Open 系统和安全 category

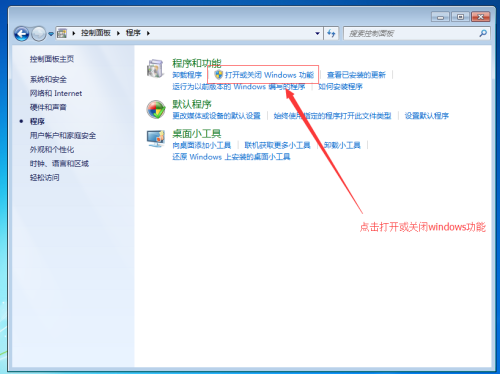[x=48, y=79]
